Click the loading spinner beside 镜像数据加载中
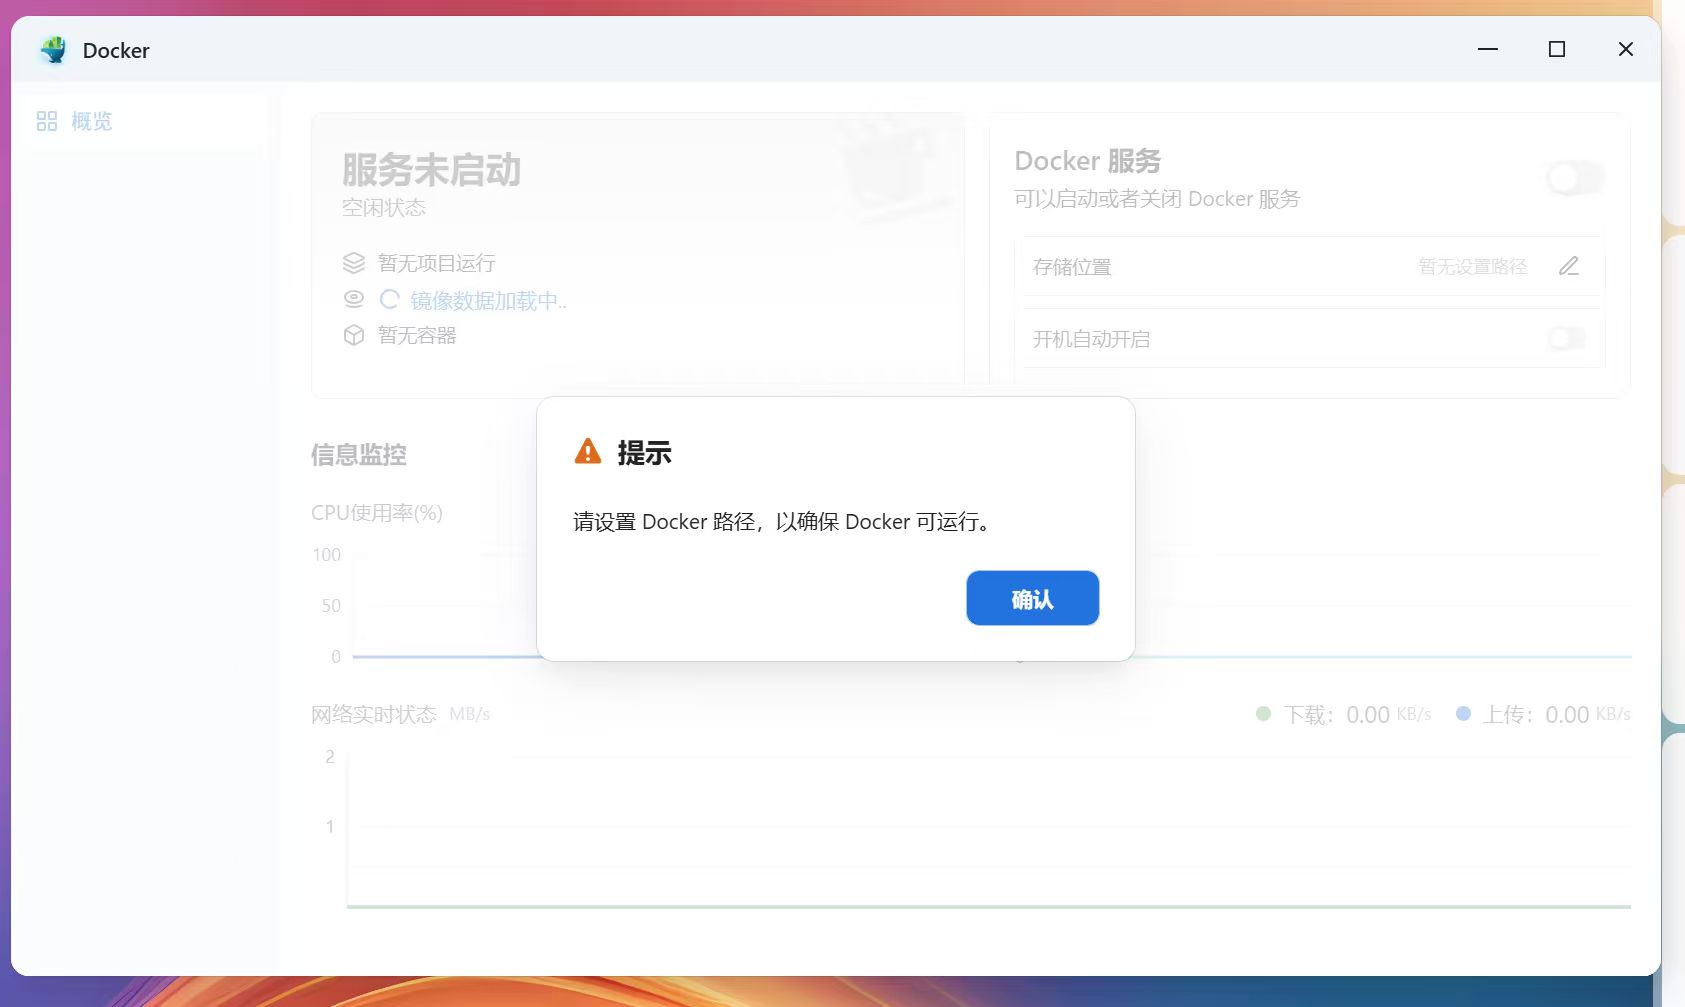Viewport: 1685px width, 1007px height. pos(390,299)
